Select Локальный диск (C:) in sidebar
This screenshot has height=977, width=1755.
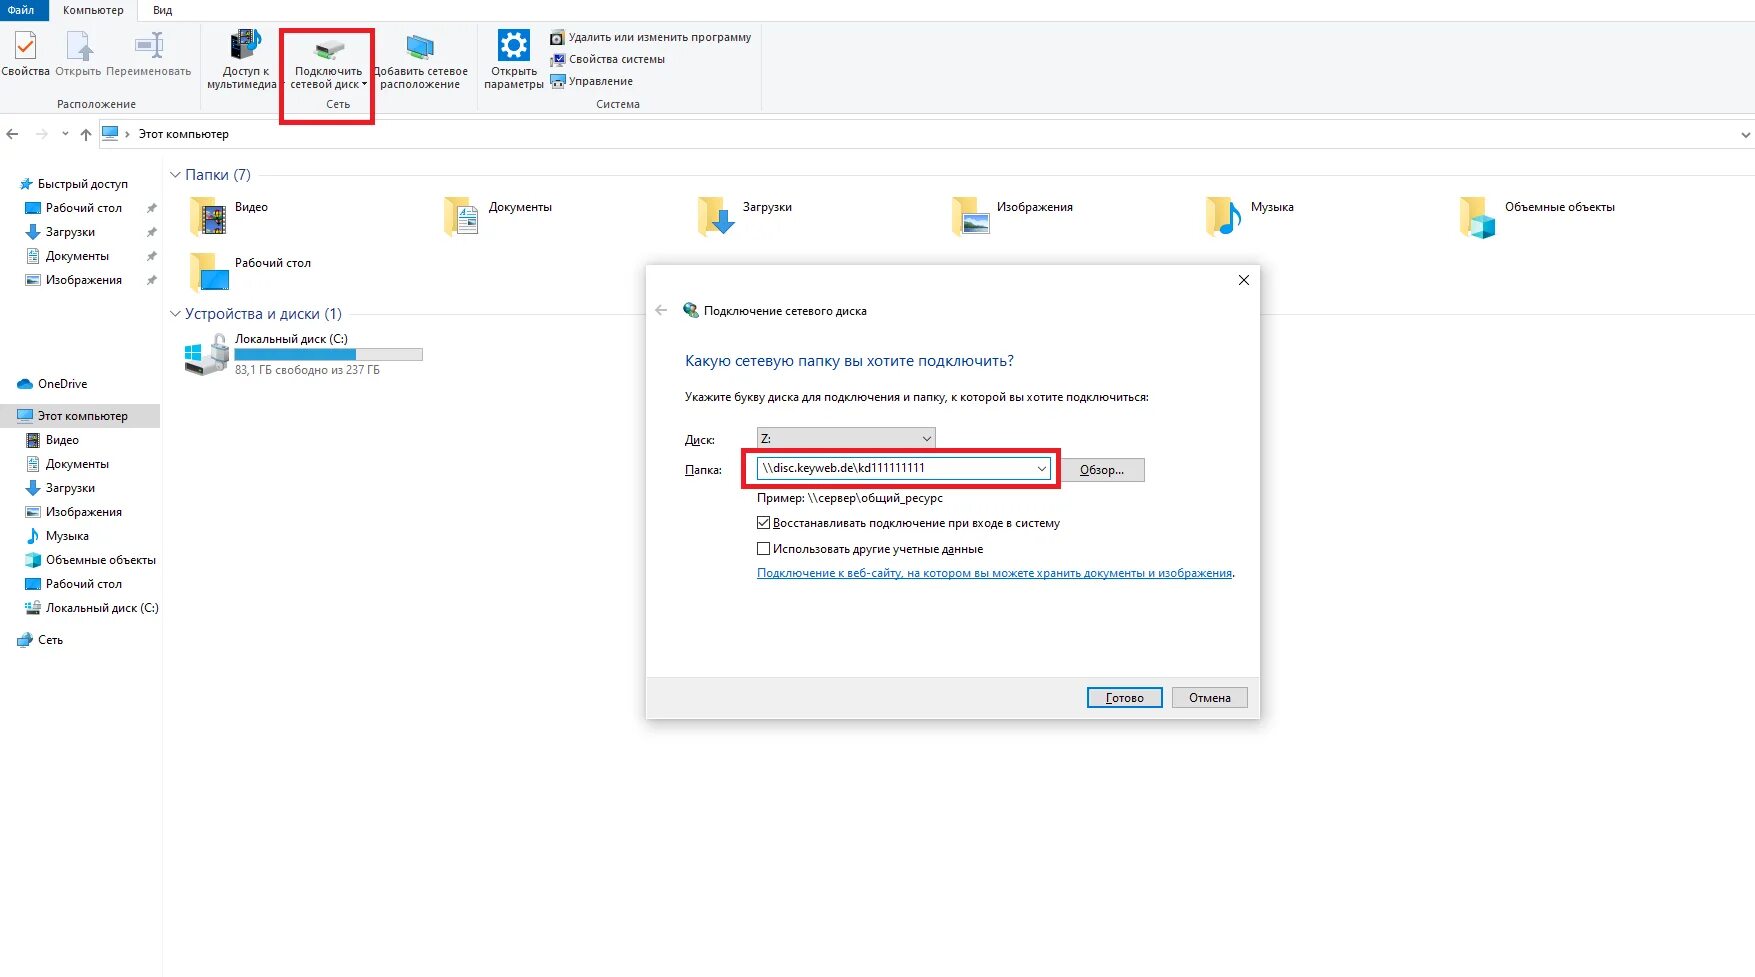click(101, 608)
